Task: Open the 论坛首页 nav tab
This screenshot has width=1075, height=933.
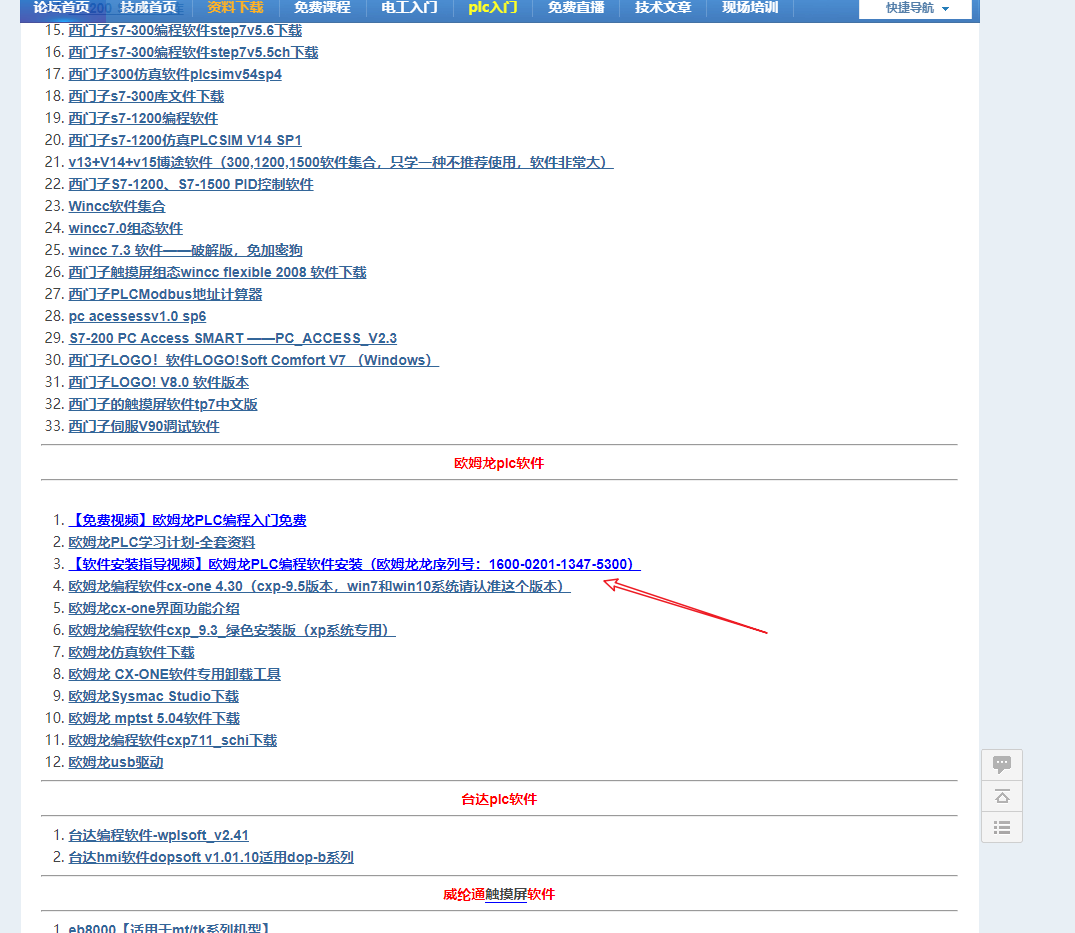Action: click(61, 8)
